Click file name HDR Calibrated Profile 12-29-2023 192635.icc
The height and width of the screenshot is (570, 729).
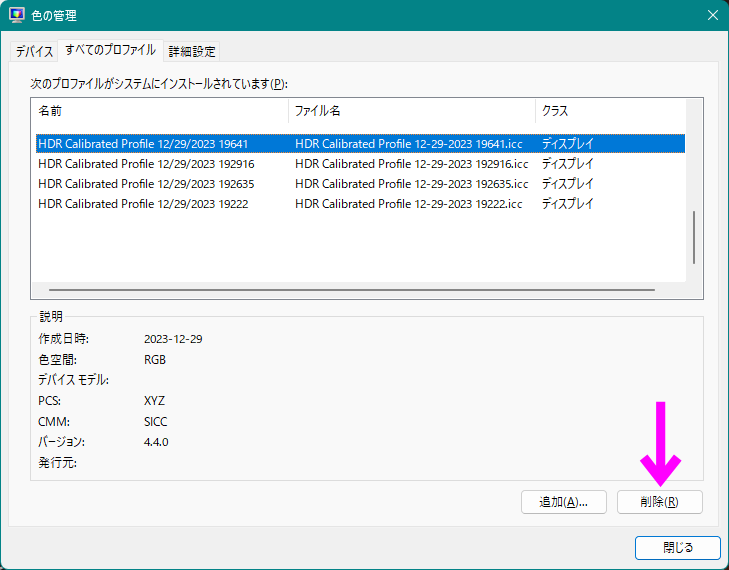pos(411,184)
